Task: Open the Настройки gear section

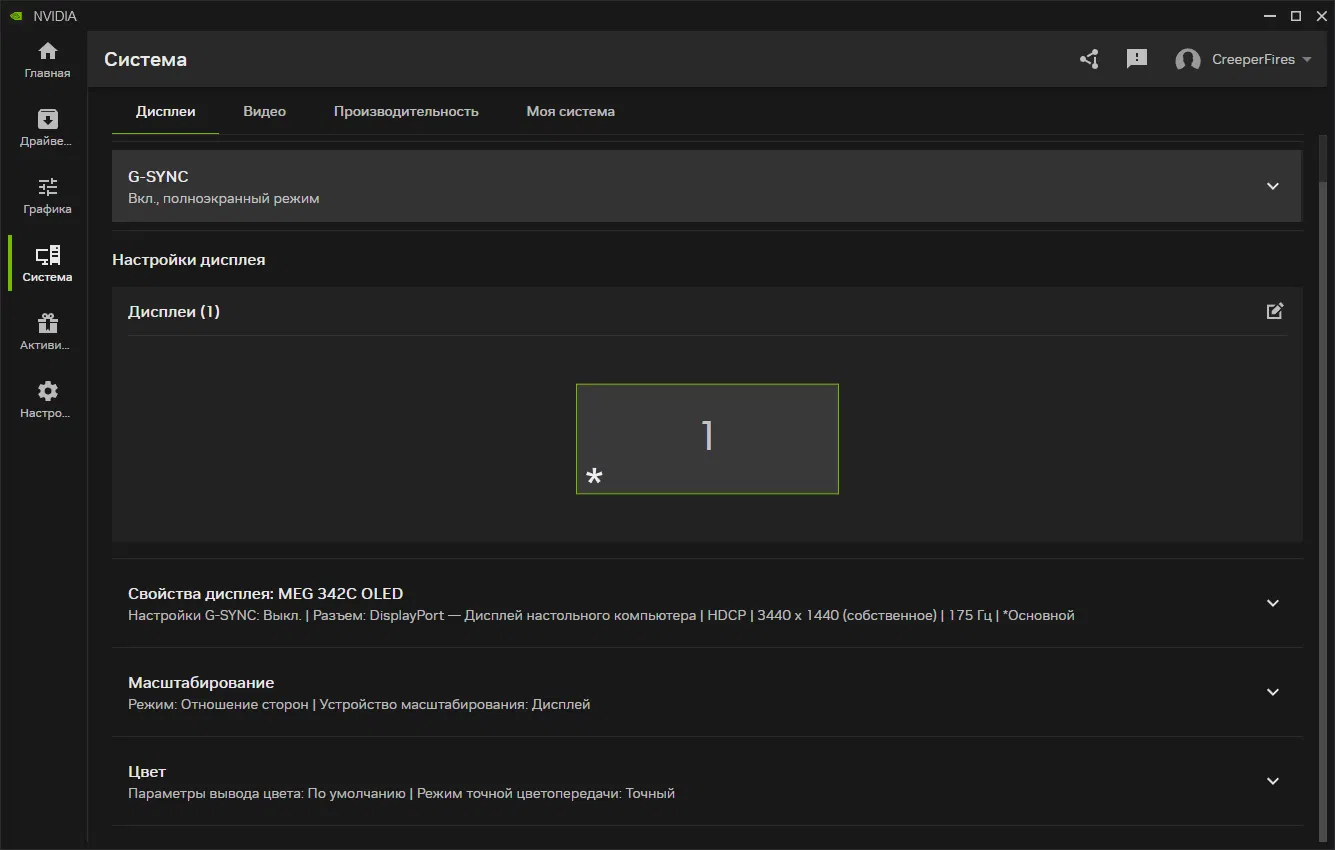Action: [47, 400]
